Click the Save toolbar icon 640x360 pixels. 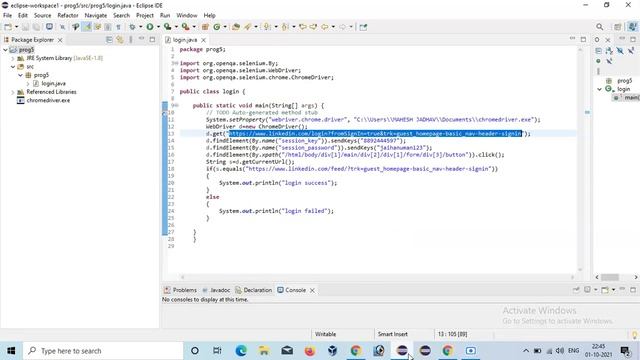pyautogui.click(x=25, y=27)
